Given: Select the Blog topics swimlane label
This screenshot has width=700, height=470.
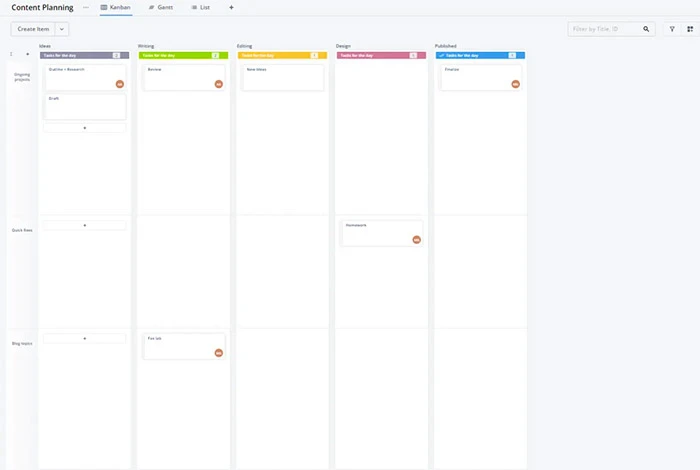Looking at the screenshot, I should click(x=22, y=344).
